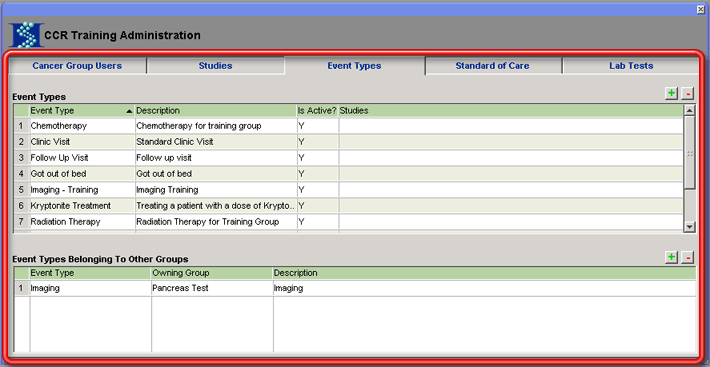Click plus icon for Event Types Belonging To Other Groups
710x367 pixels.
pyautogui.click(x=672, y=257)
